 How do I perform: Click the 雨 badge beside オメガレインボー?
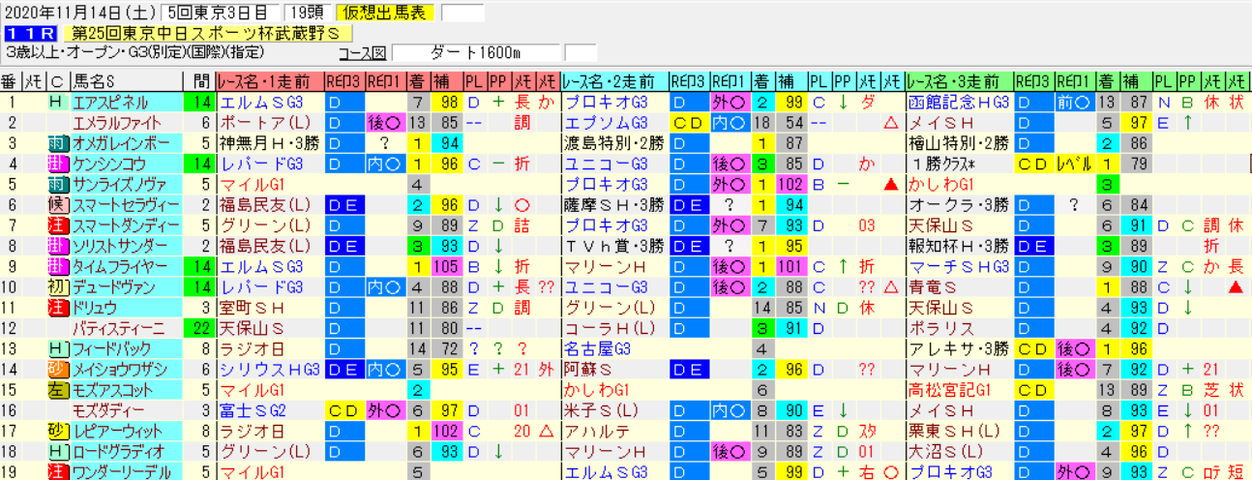click(x=57, y=142)
